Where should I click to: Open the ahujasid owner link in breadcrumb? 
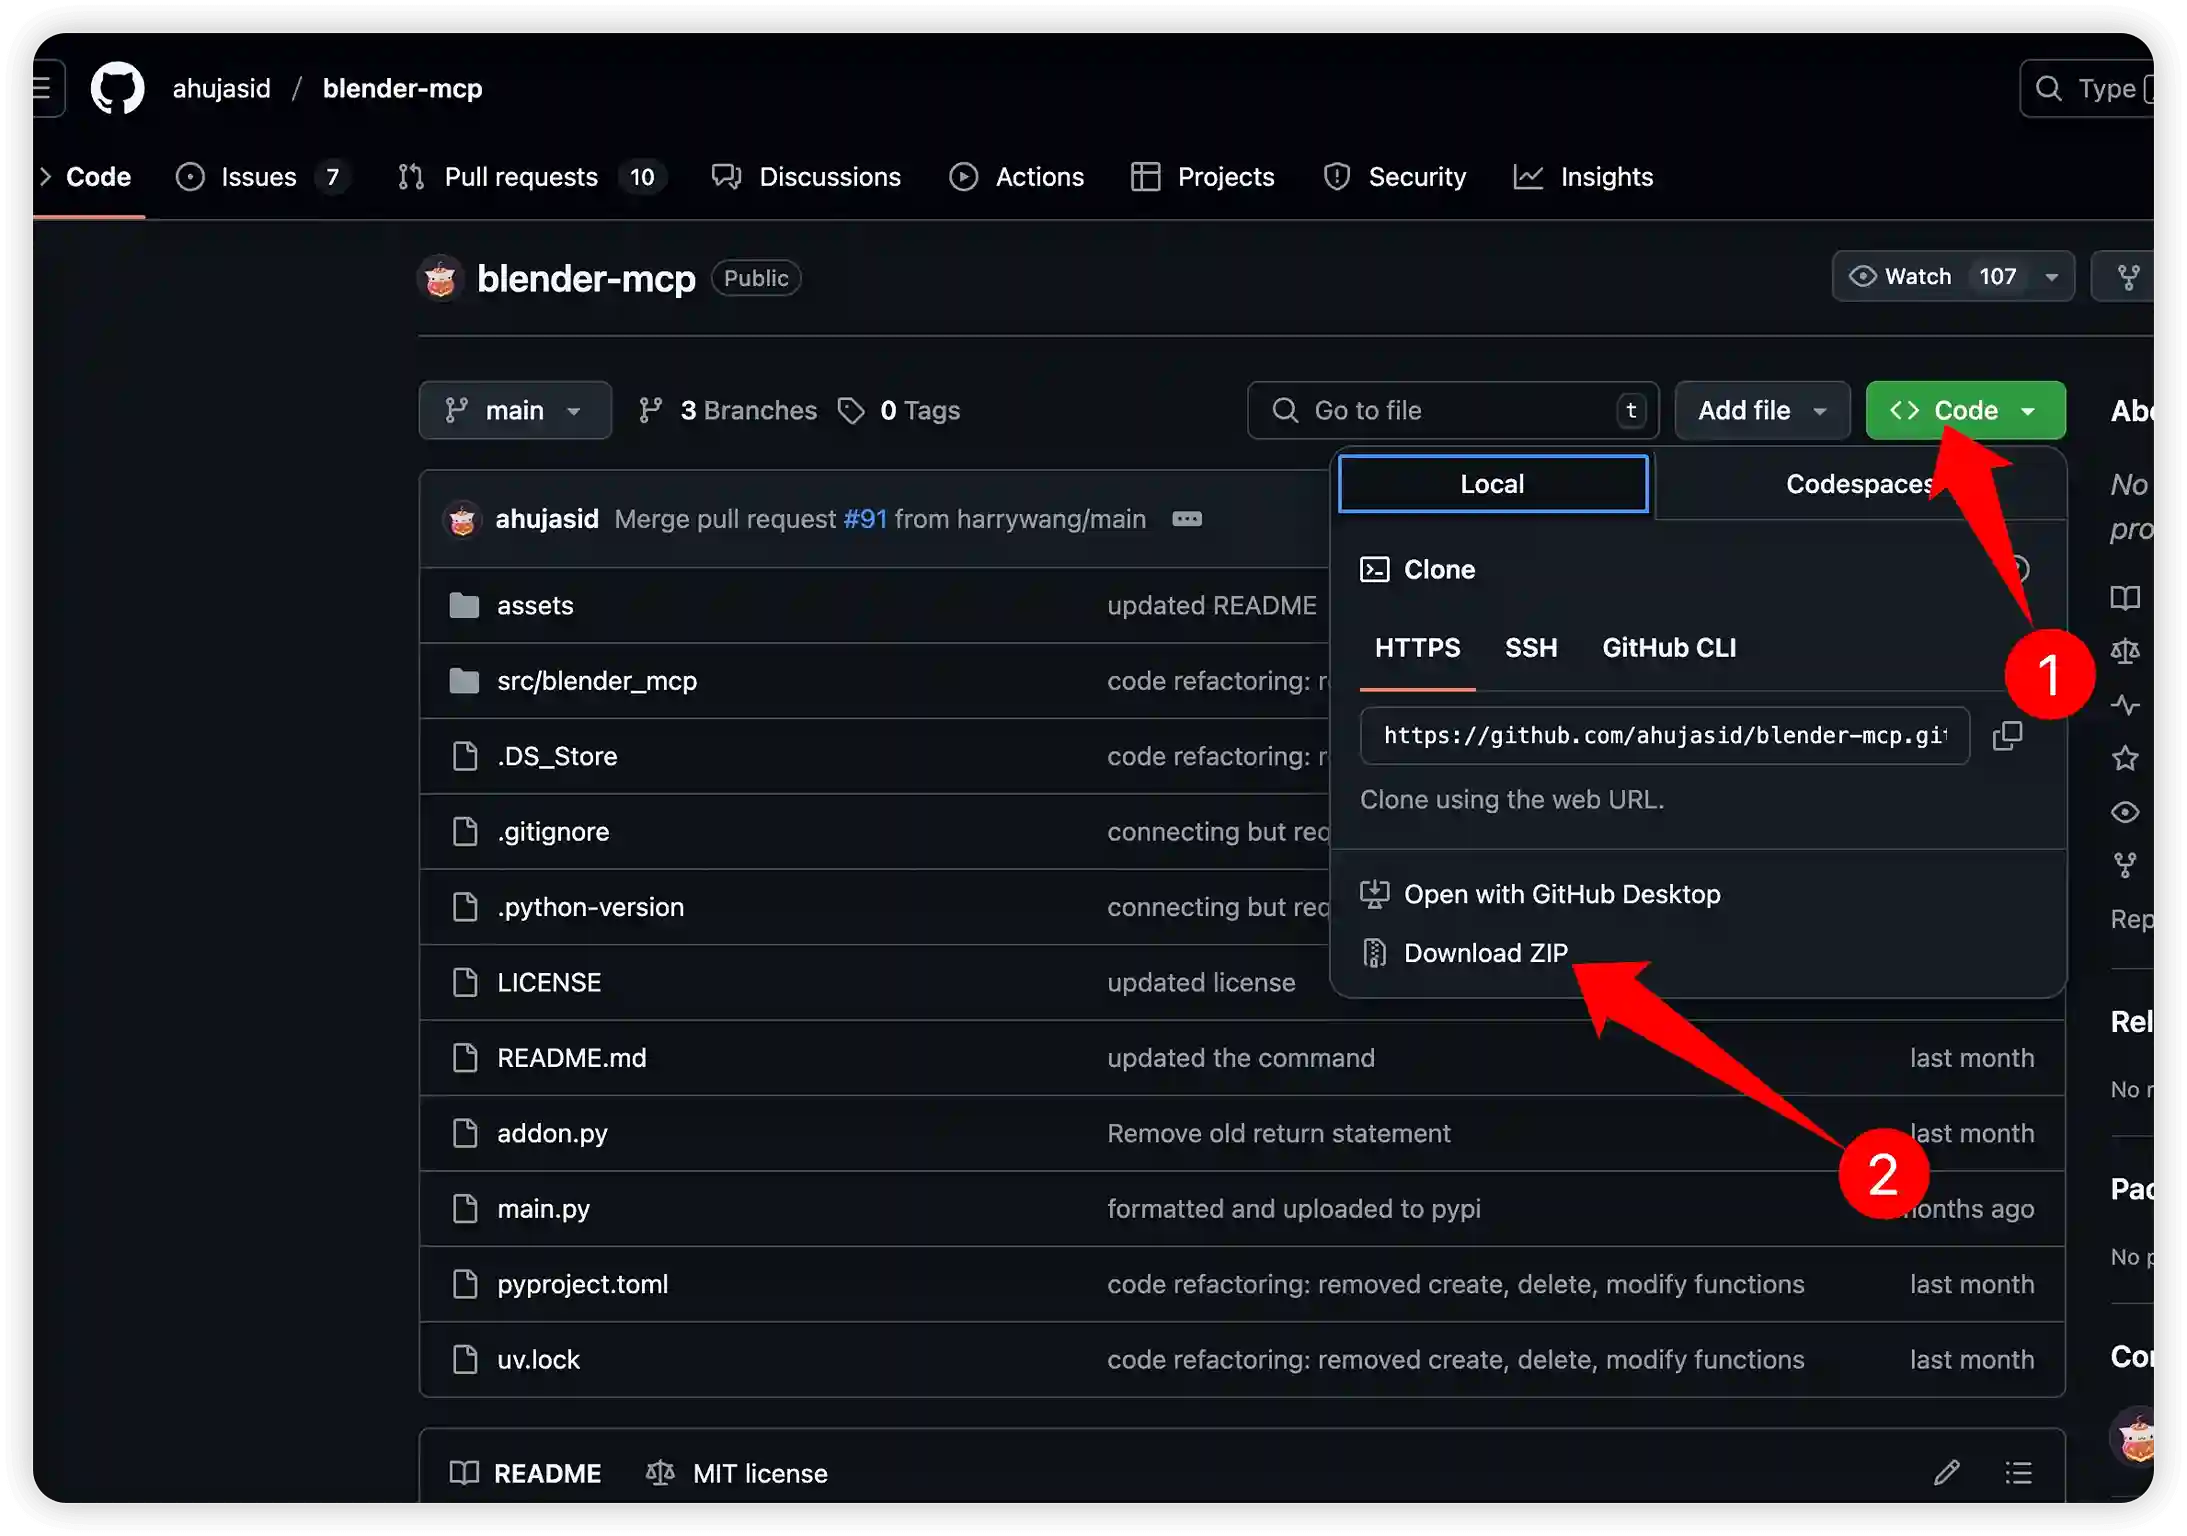click(221, 88)
